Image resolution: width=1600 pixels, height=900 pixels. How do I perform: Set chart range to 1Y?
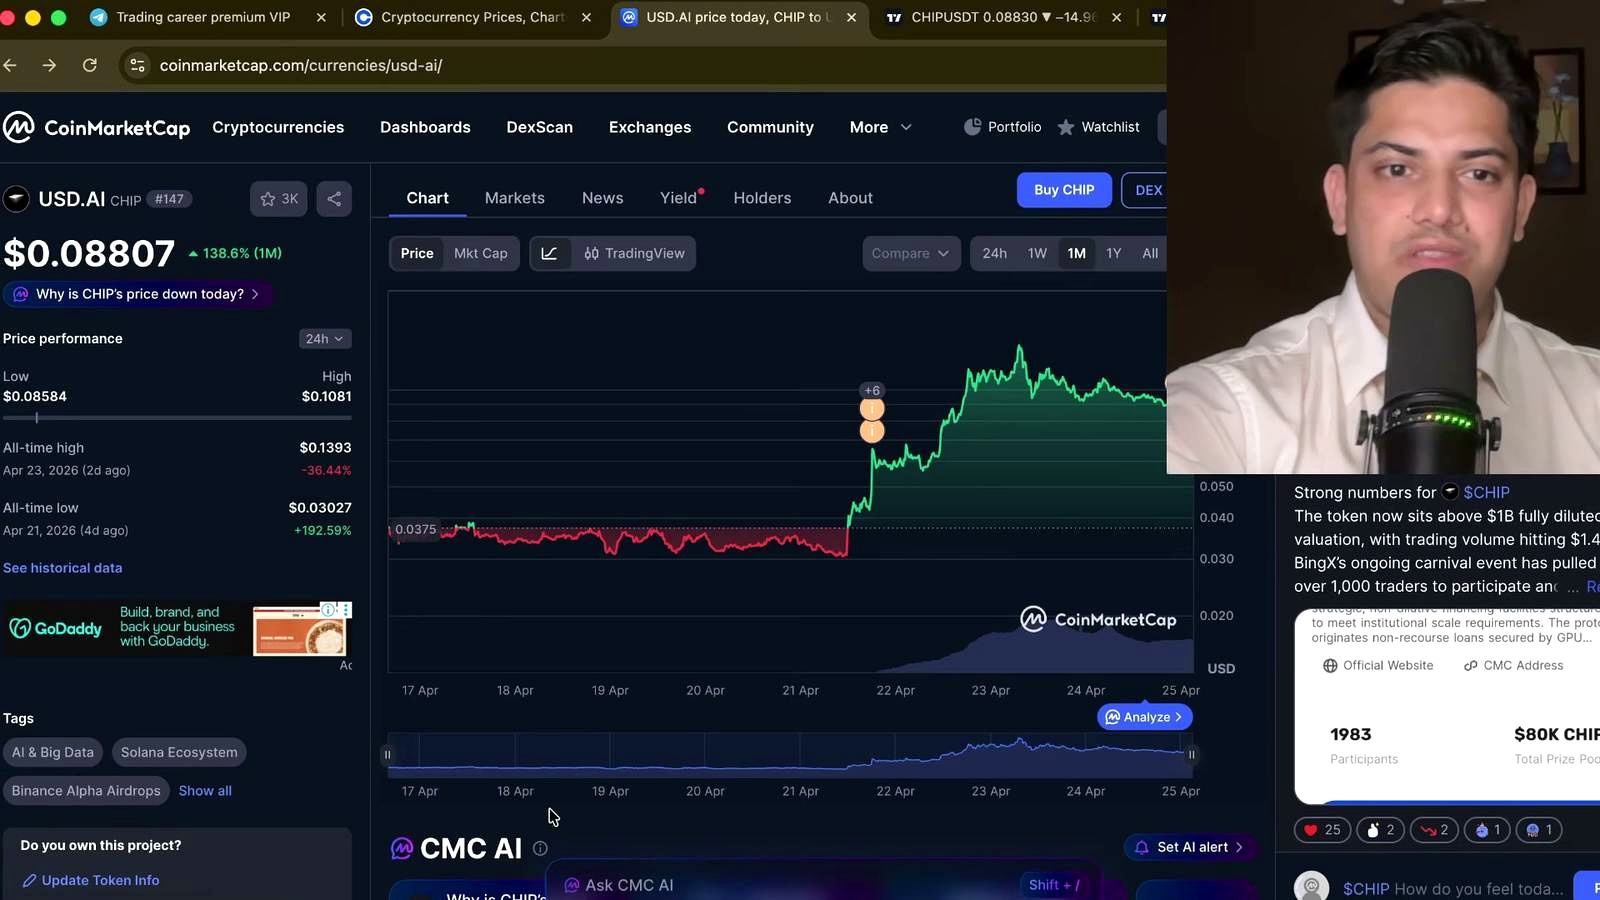tap(1114, 253)
